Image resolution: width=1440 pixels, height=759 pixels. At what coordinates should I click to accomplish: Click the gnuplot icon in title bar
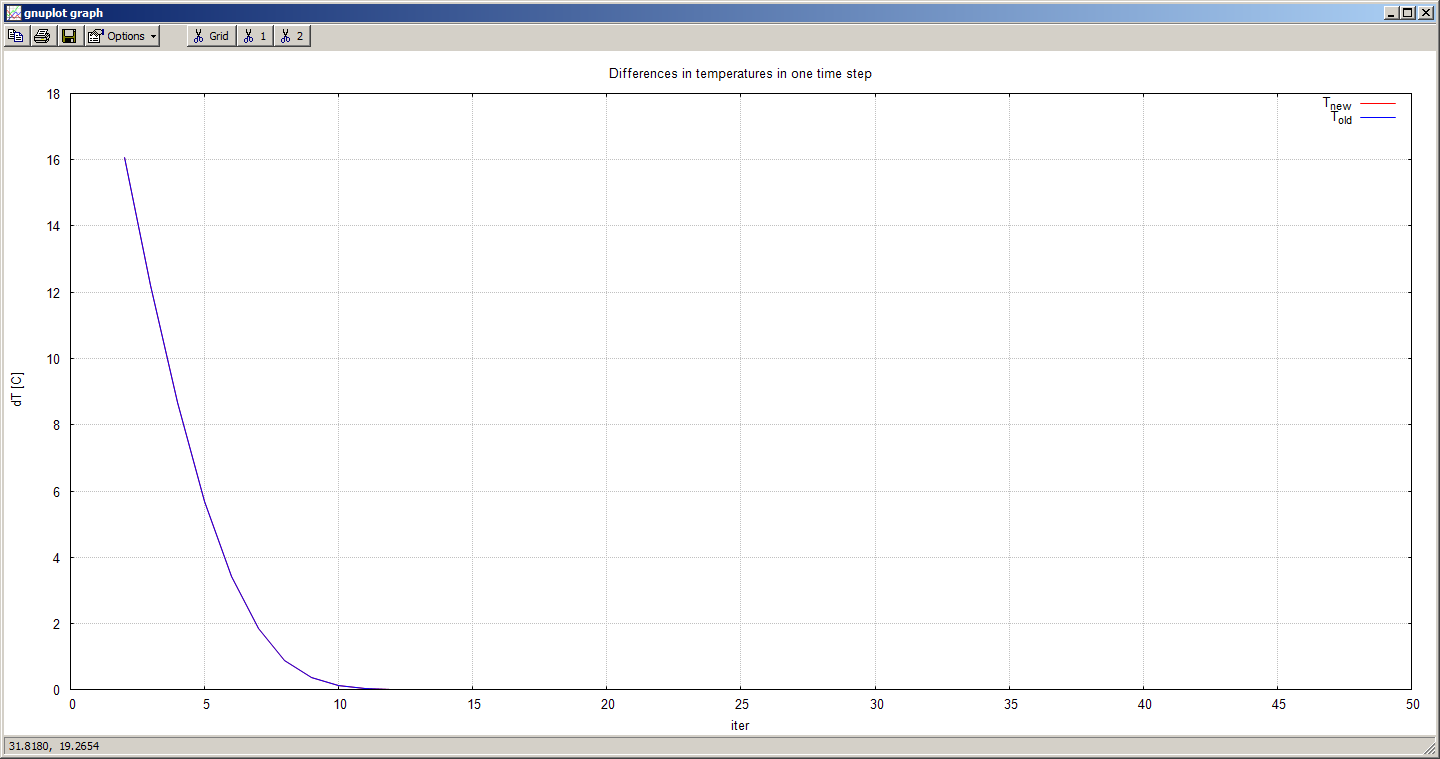(13, 13)
